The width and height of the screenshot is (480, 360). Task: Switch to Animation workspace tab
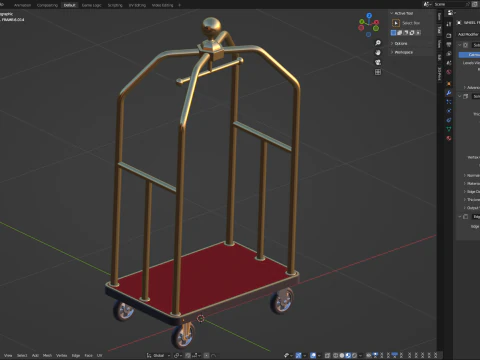tap(22, 5)
